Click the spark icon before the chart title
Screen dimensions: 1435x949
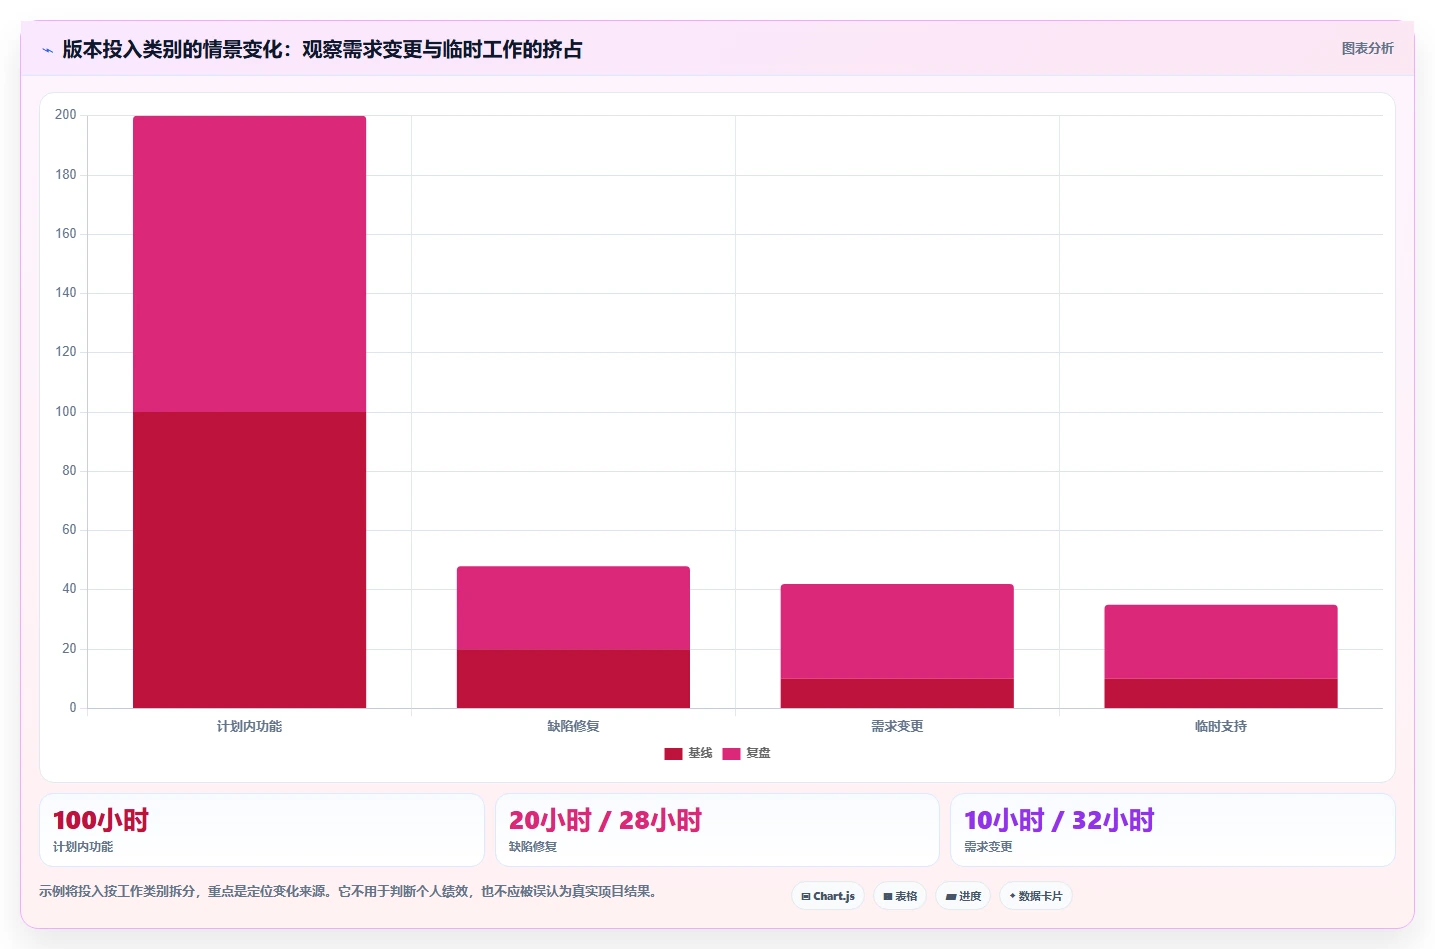(47, 50)
